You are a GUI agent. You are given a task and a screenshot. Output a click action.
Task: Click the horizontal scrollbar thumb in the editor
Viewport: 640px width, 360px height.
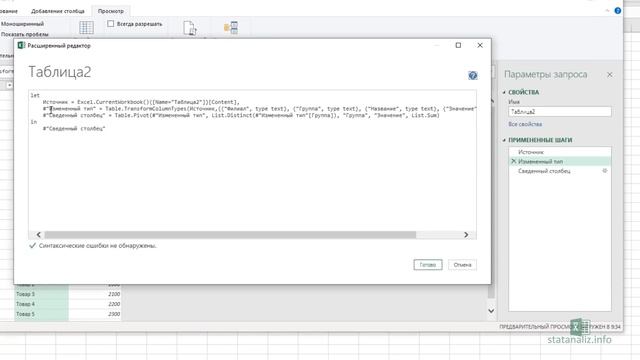(x=230, y=235)
